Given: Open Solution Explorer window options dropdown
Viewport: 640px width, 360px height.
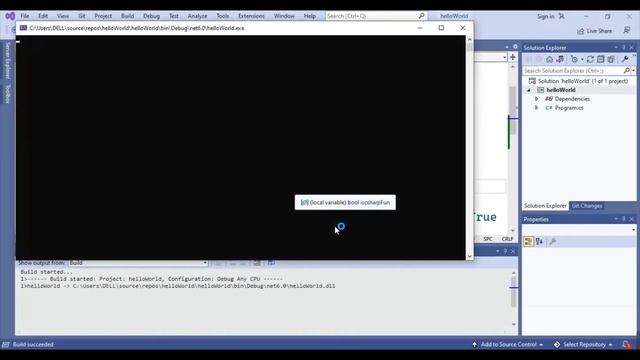Looking at the screenshot, I should (x=616, y=47).
